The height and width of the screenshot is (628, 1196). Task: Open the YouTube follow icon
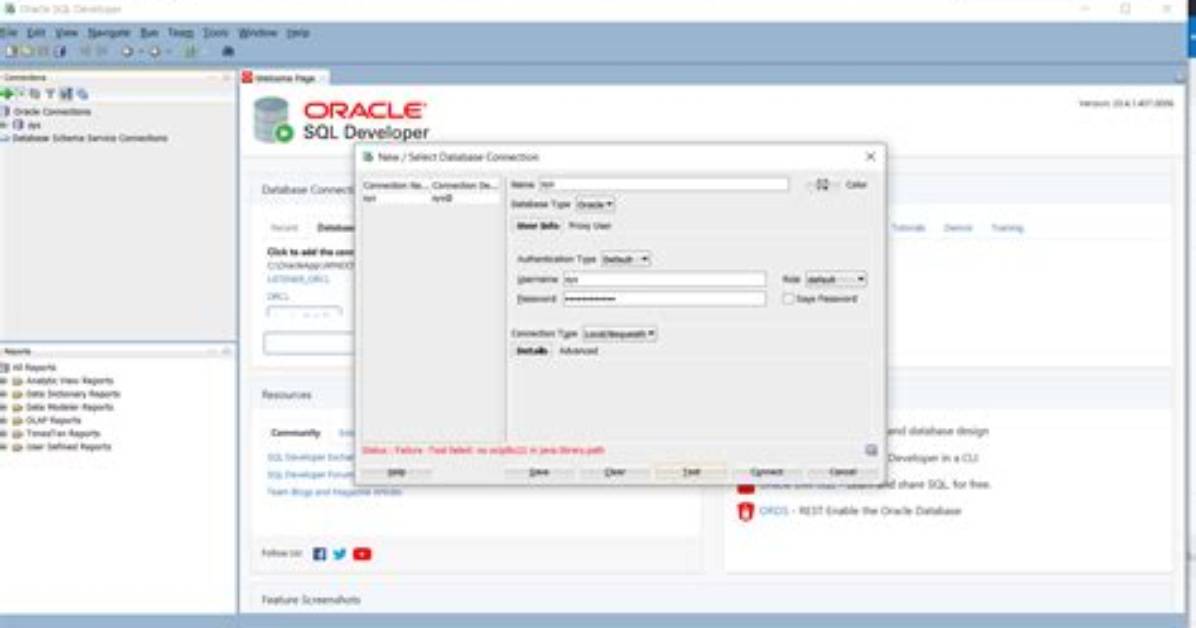pyautogui.click(x=362, y=554)
